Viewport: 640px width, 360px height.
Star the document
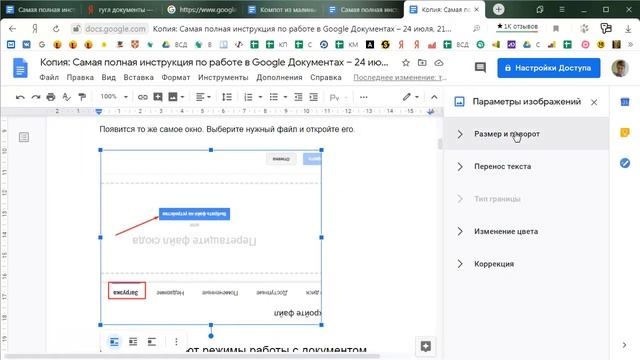pos(405,63)
